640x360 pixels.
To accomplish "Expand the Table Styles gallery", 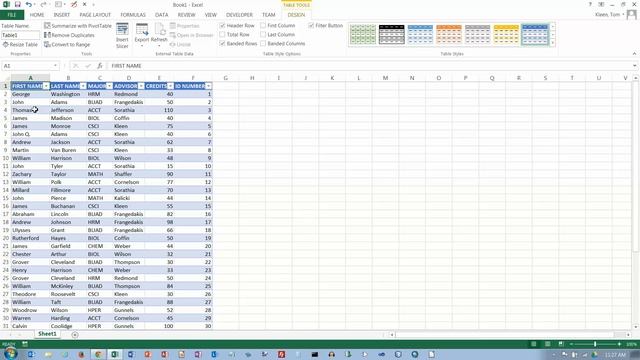I will [553, 43].
